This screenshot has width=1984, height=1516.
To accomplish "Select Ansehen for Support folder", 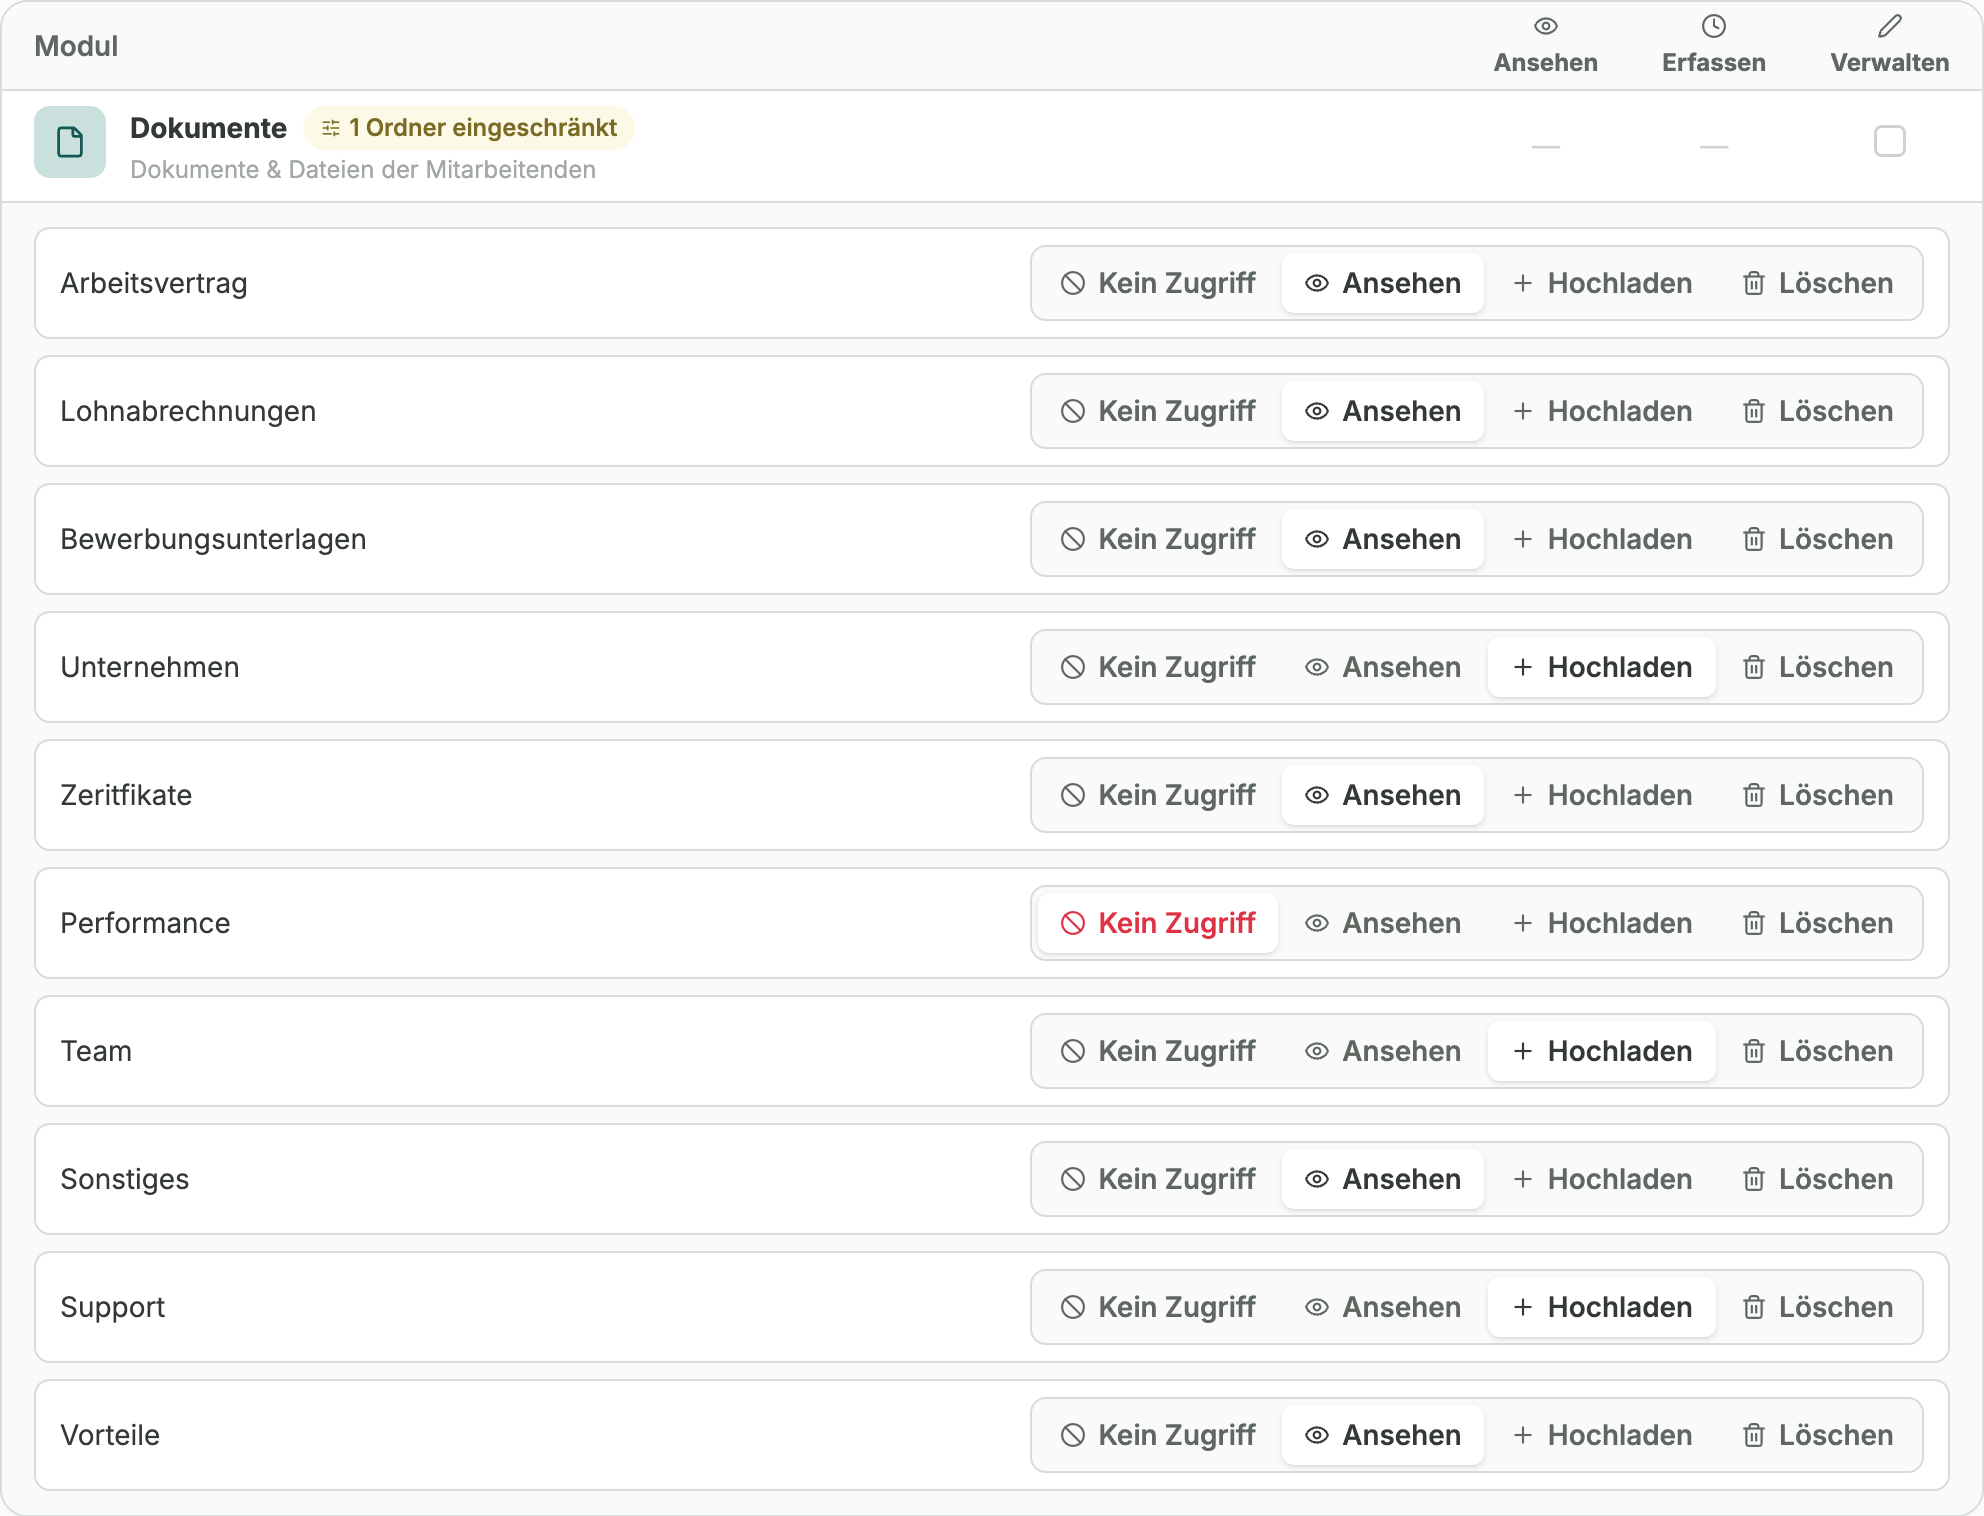I will (1383, 1307).
